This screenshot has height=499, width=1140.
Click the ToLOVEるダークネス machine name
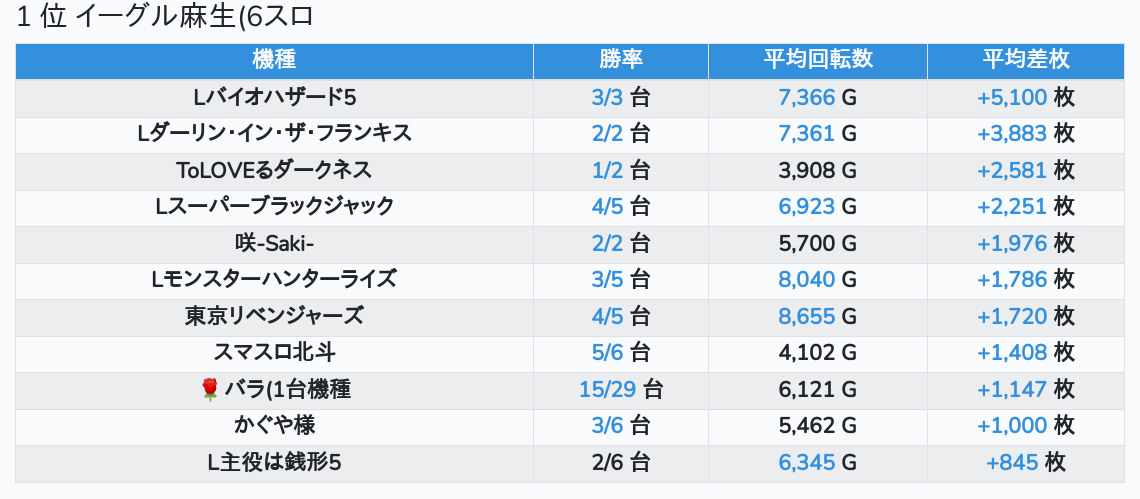point(274,170)
